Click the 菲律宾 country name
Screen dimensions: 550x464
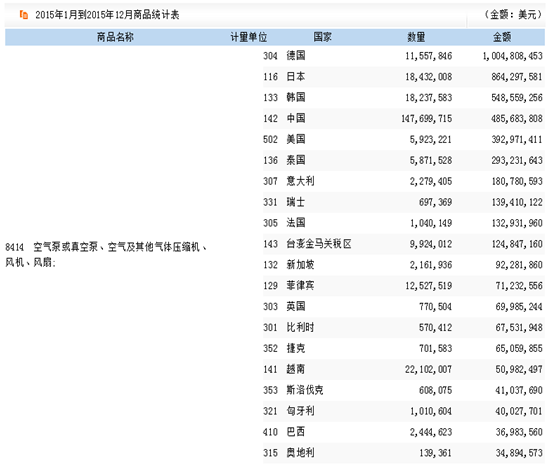click(300, 285)
